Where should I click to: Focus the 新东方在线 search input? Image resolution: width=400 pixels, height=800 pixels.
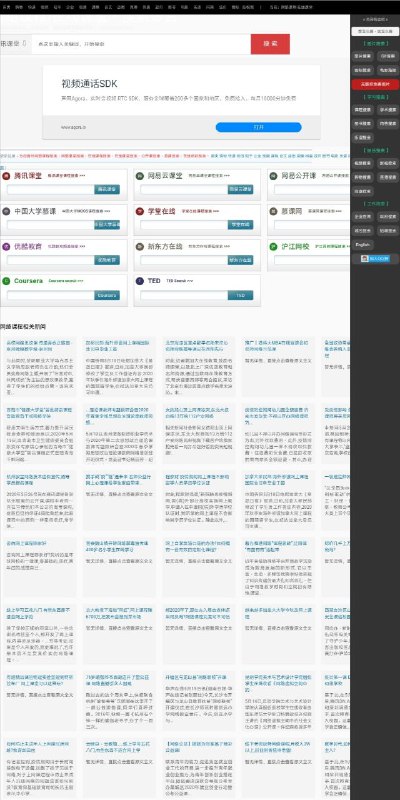184,260
